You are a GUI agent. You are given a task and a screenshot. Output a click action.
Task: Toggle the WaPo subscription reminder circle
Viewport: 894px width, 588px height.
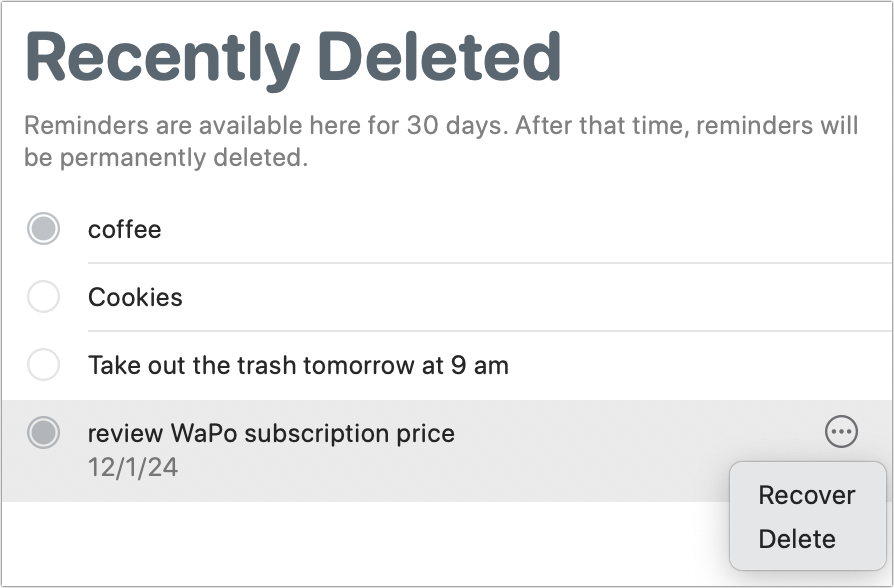coord(43,432)
